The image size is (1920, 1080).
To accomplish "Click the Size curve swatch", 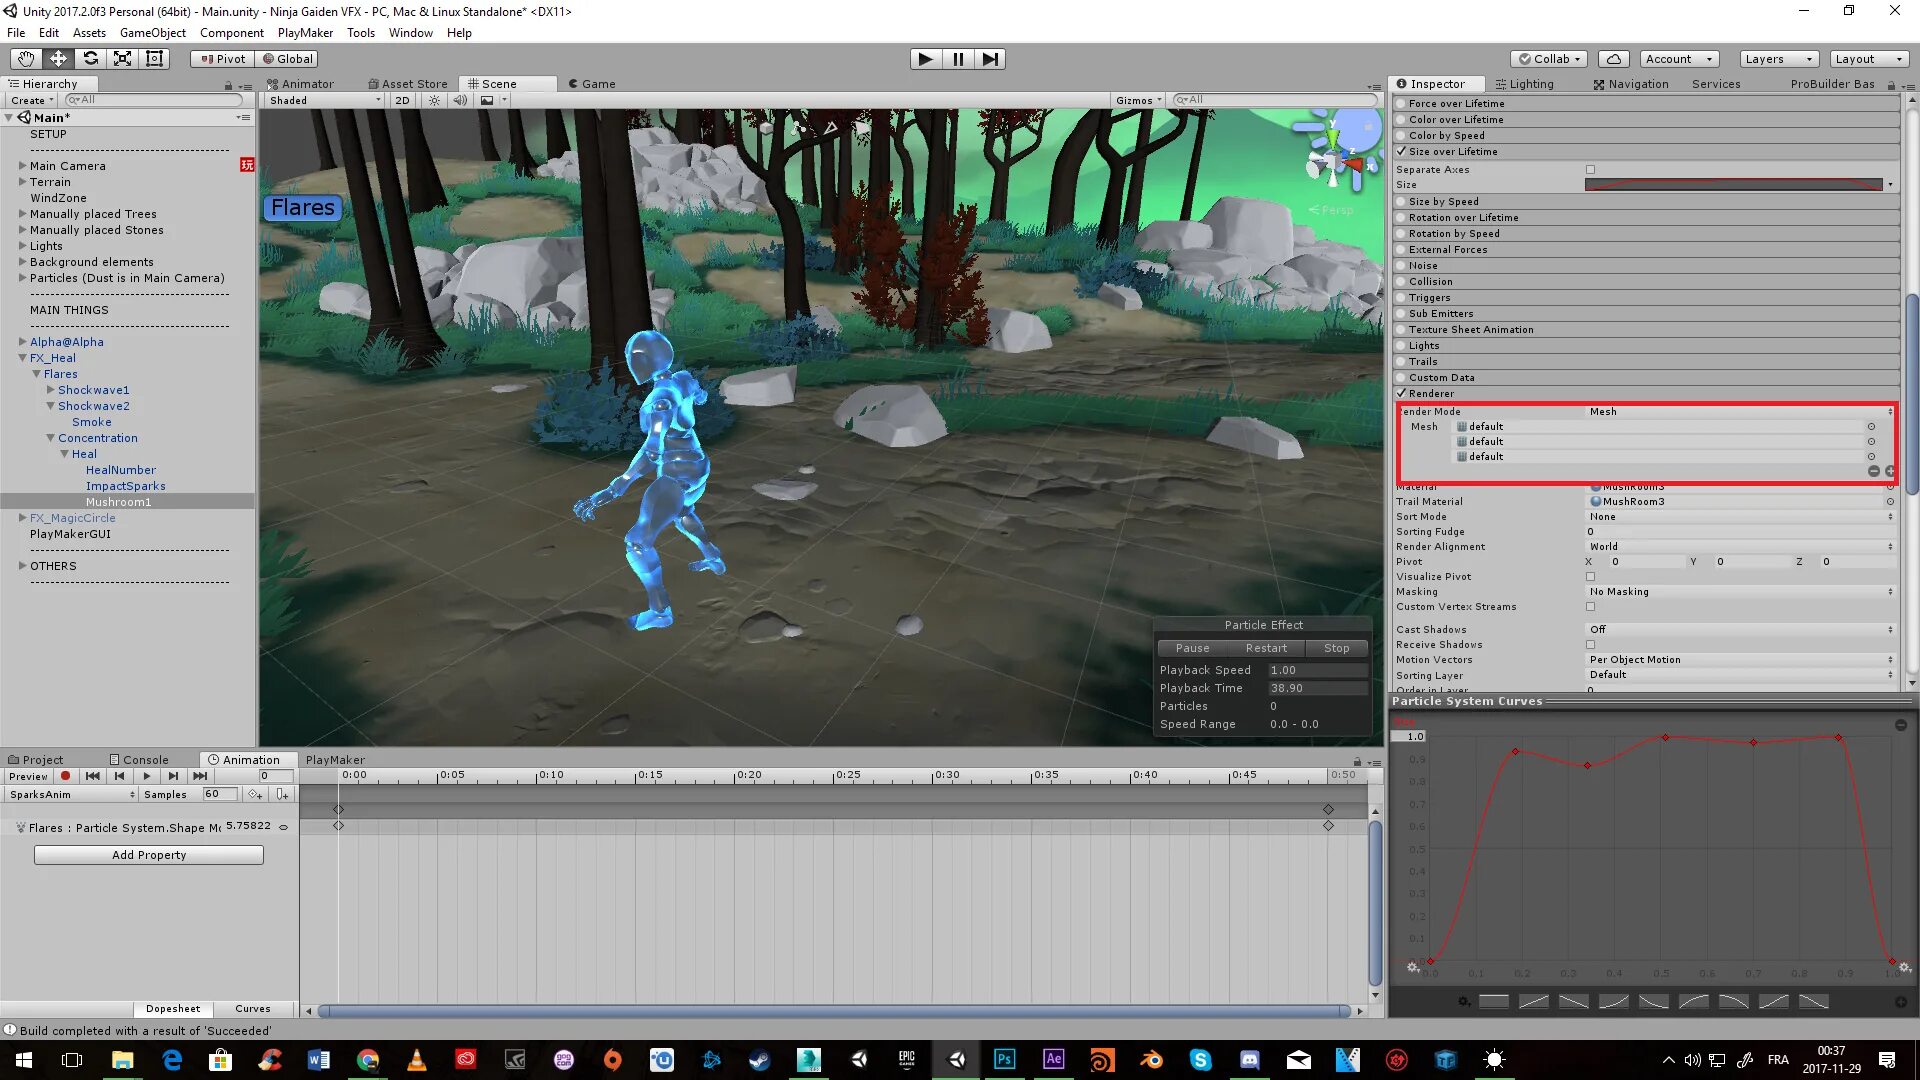I will [1733, 185].
